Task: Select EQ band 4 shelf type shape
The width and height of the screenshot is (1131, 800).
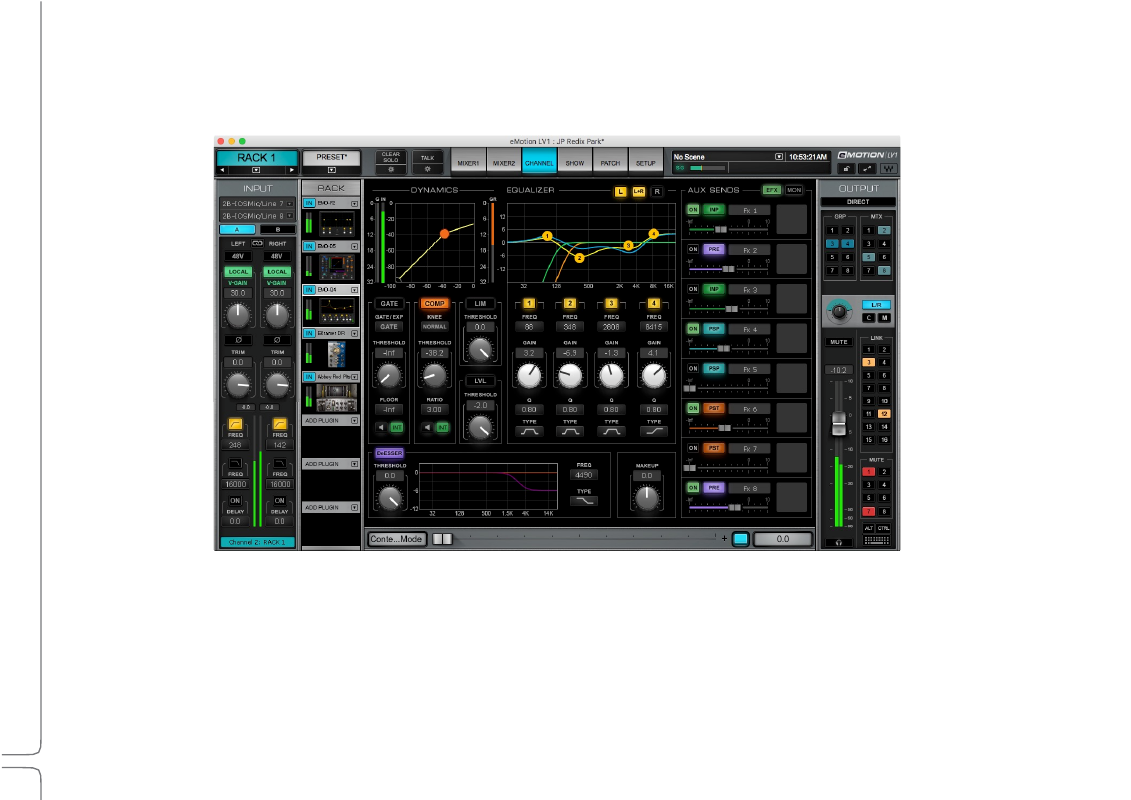Action: coord(653,432)
